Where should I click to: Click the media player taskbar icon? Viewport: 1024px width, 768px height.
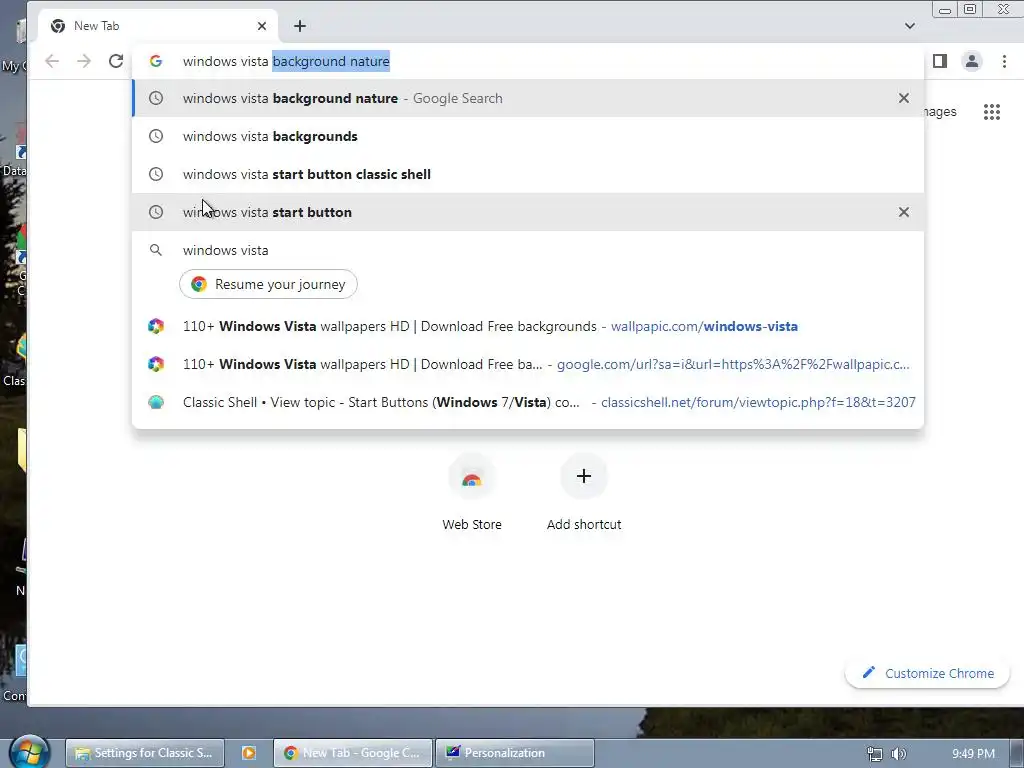coord(249,753)
